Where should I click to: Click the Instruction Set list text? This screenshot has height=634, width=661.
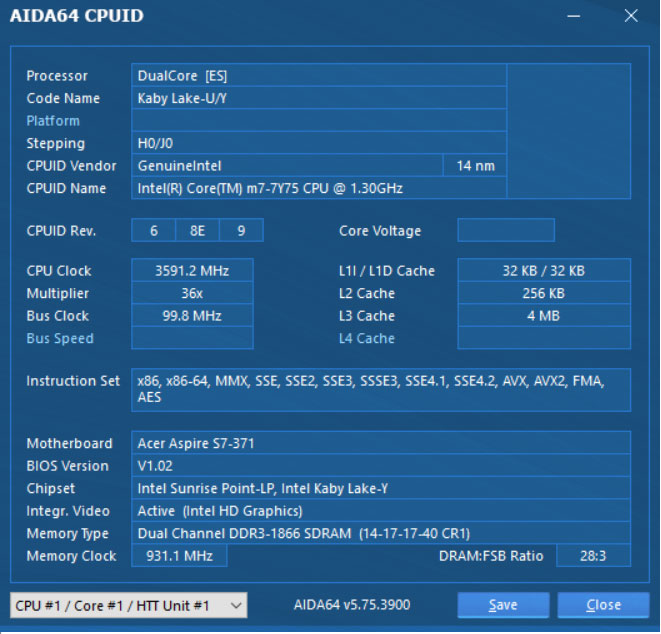(381, 390)
